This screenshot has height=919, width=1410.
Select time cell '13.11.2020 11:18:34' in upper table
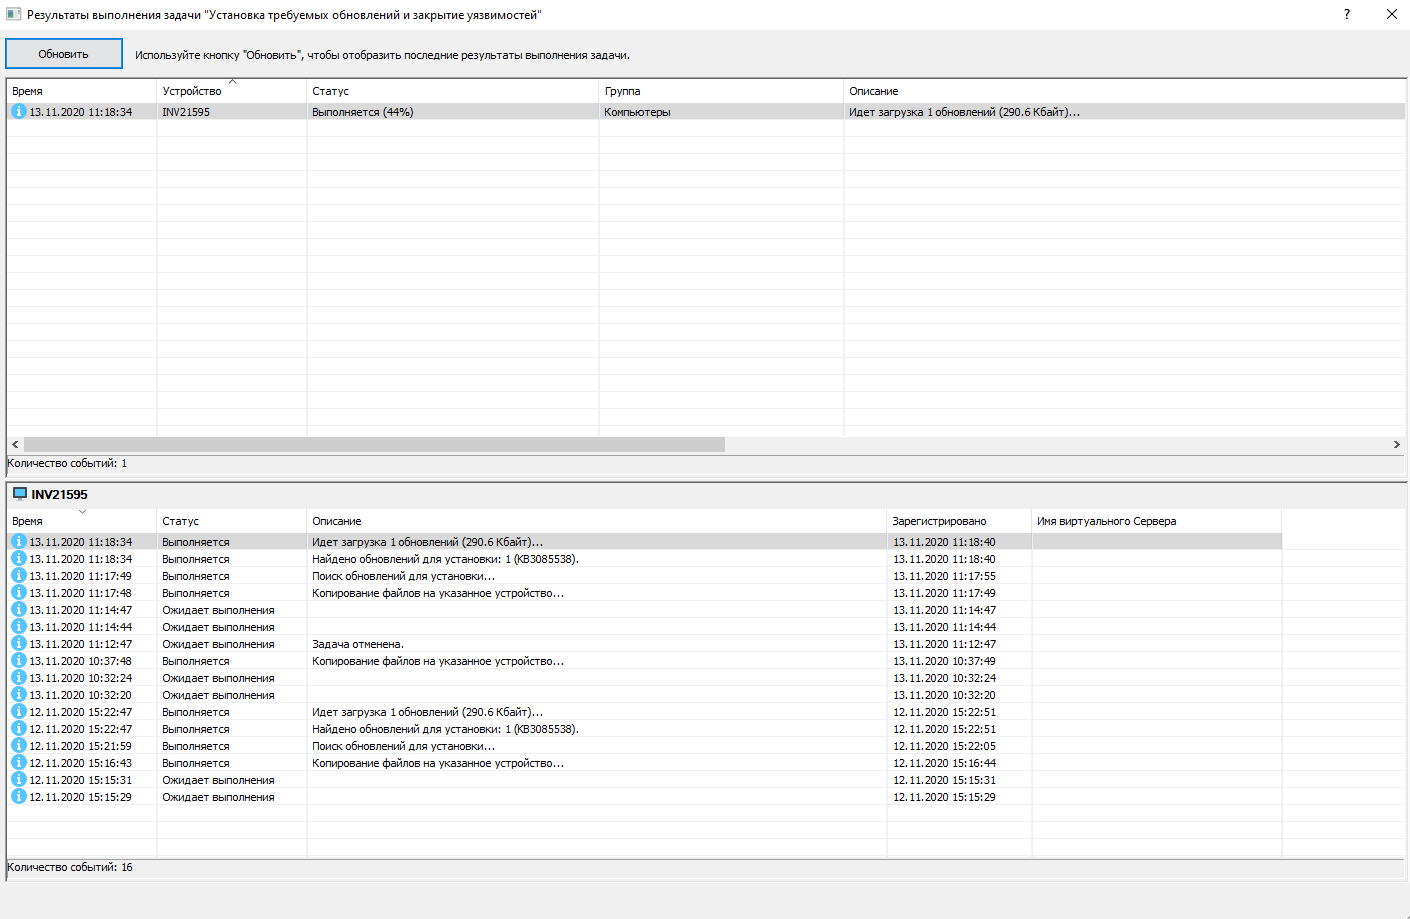80,112
